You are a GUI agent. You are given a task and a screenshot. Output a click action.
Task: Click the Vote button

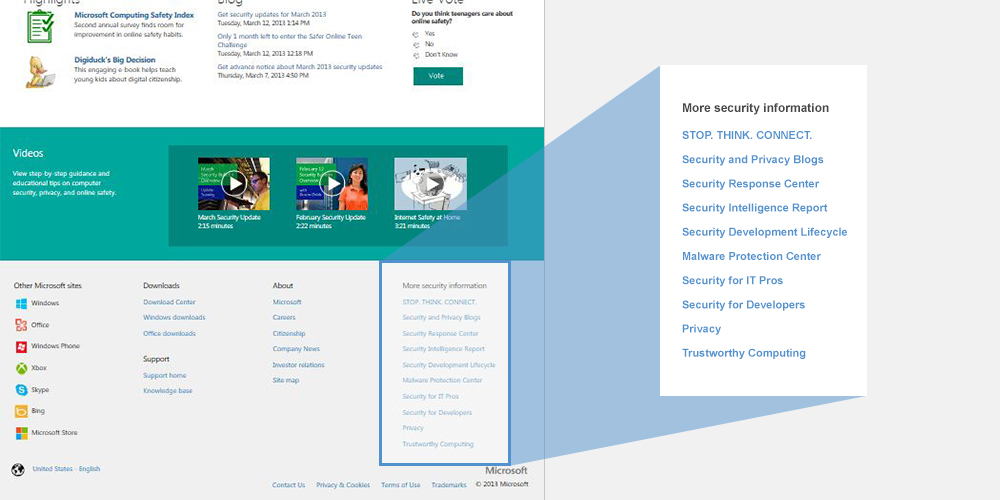coord(438,76)
